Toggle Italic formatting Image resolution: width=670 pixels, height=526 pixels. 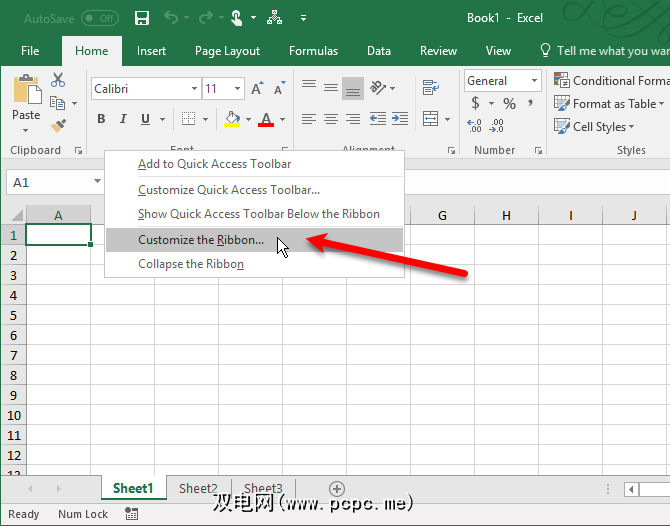[123, 120]
